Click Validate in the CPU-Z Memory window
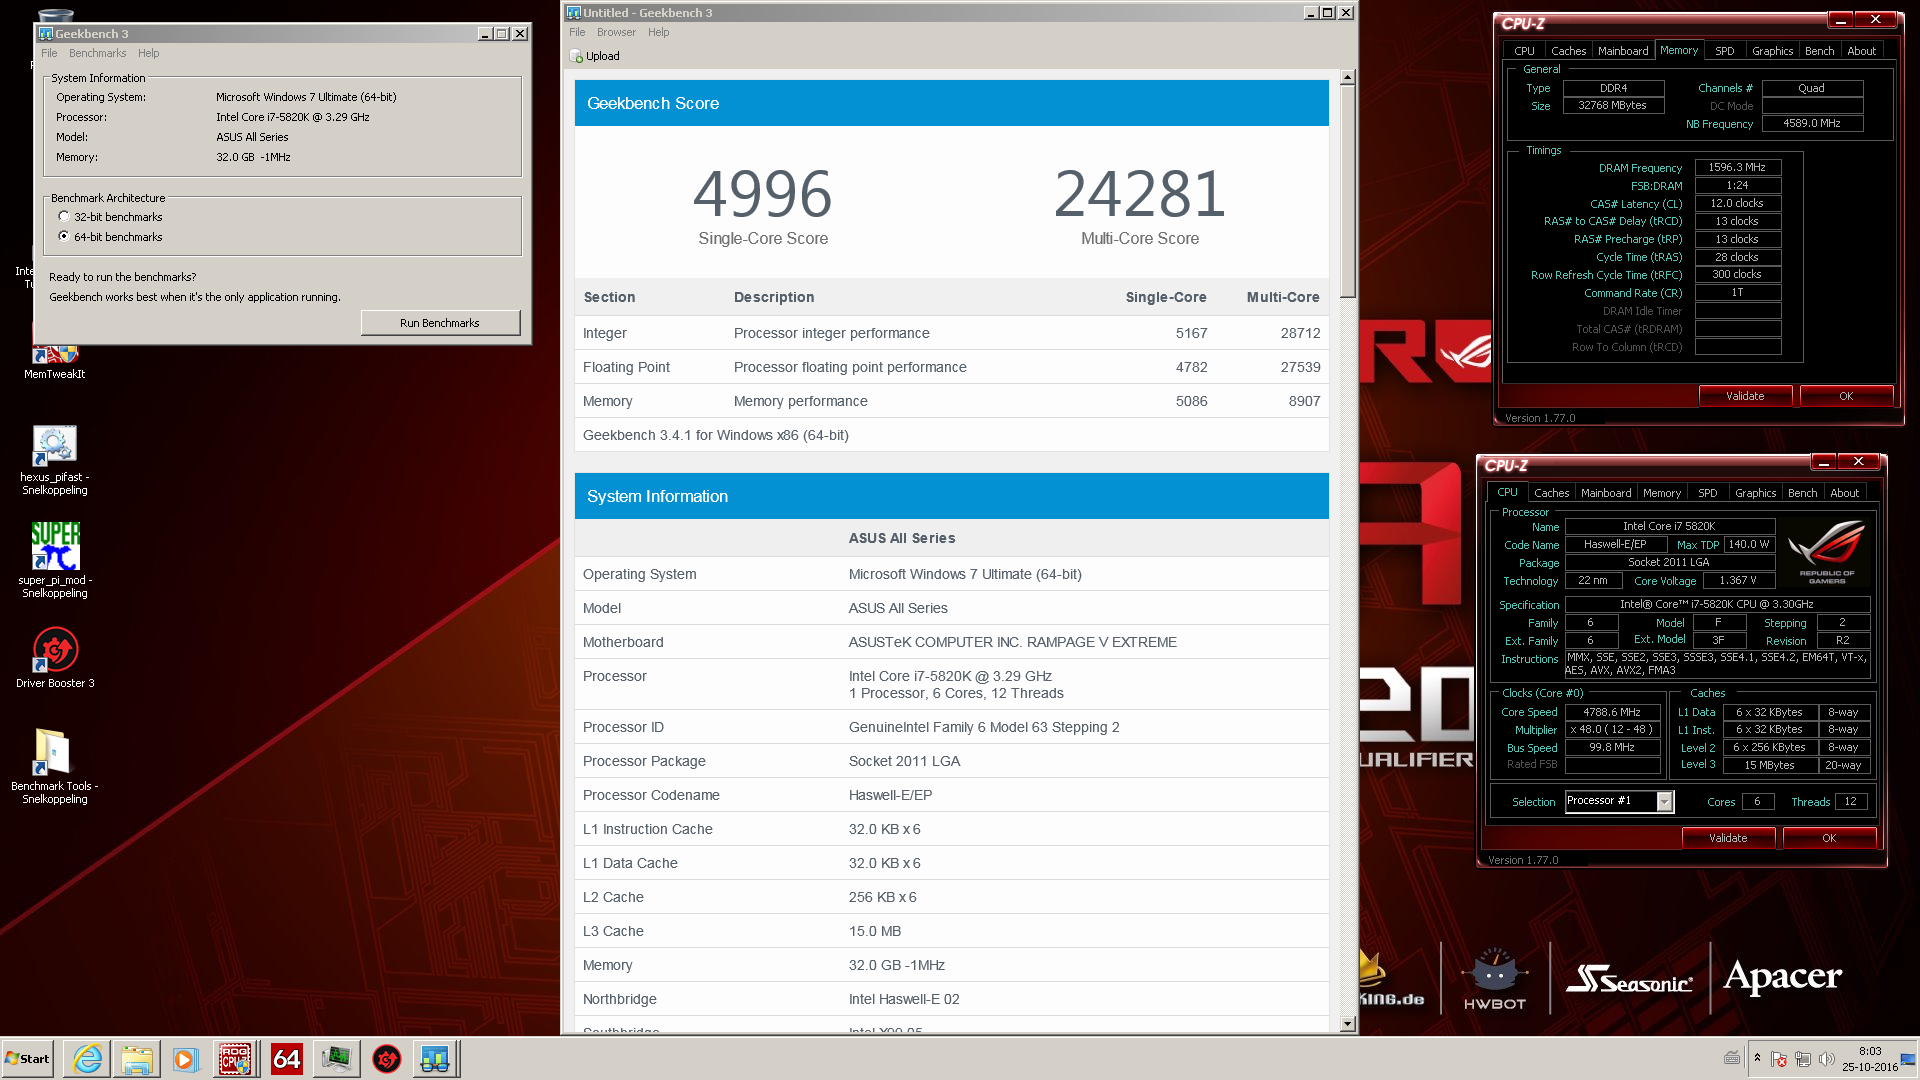The width and height of the screenshot is (1920, 1080). 1745,396
